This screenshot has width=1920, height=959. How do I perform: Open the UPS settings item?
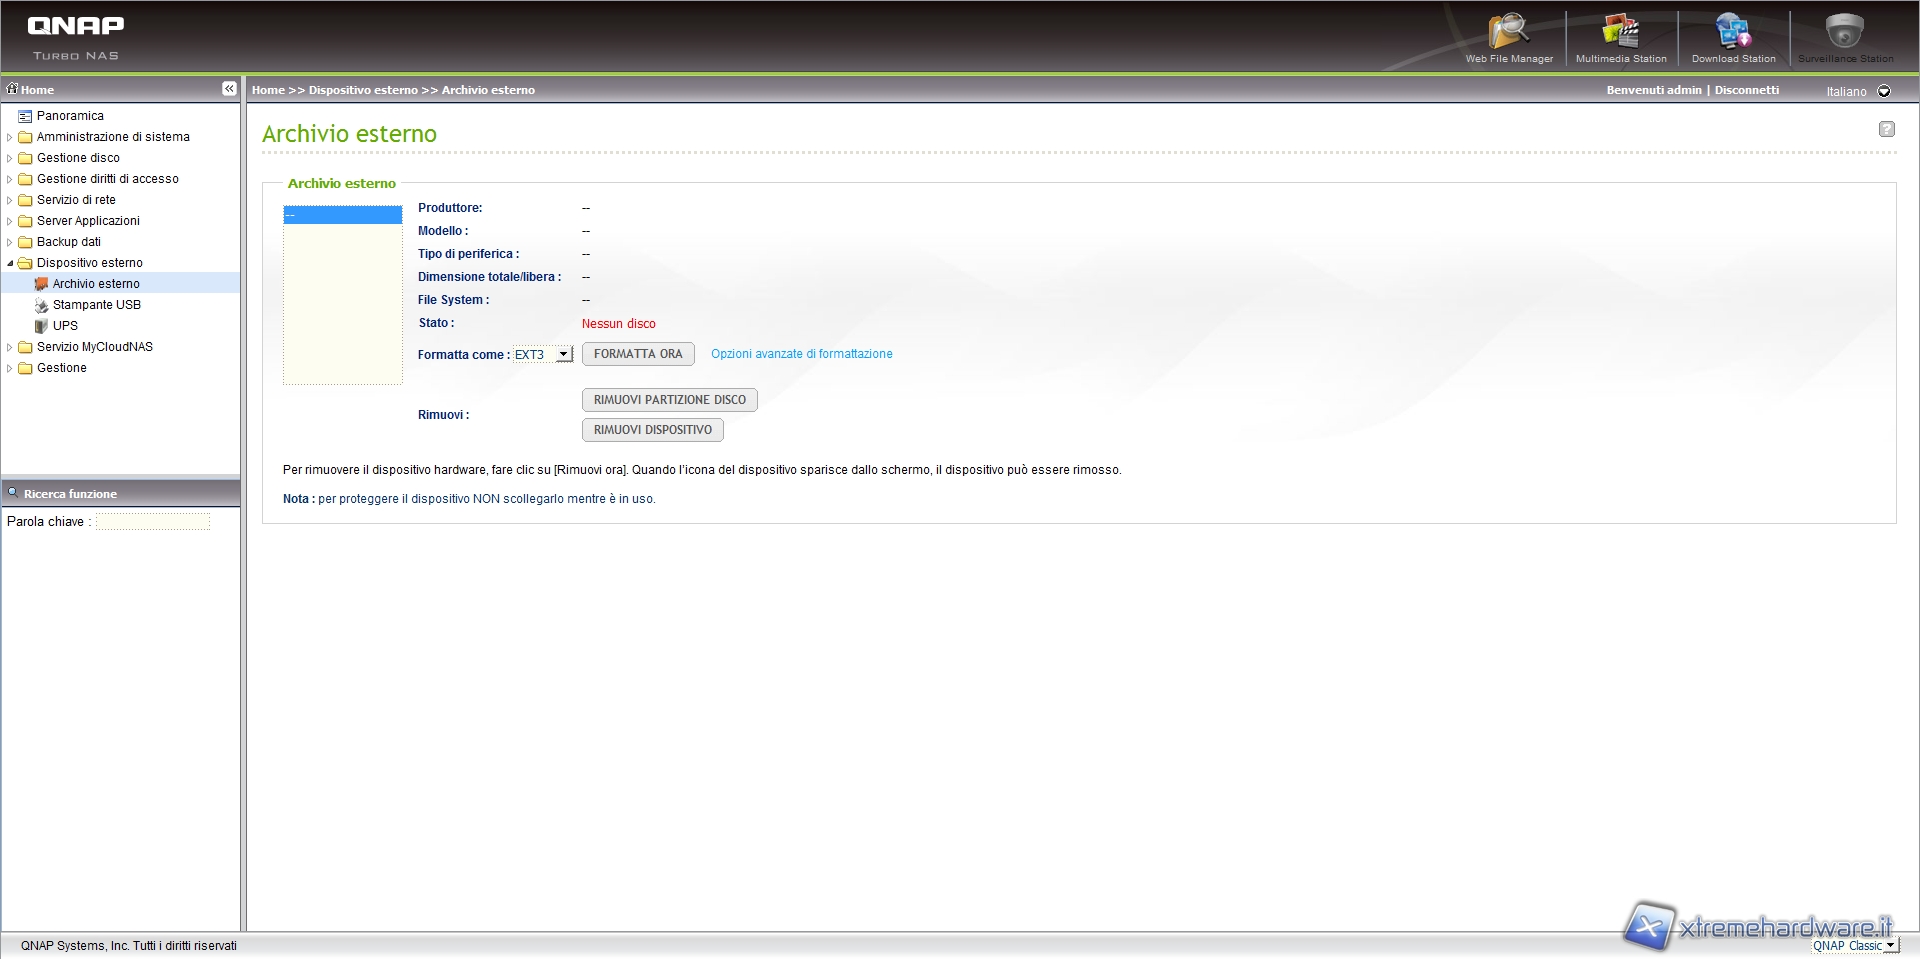(x=65, y=326)
